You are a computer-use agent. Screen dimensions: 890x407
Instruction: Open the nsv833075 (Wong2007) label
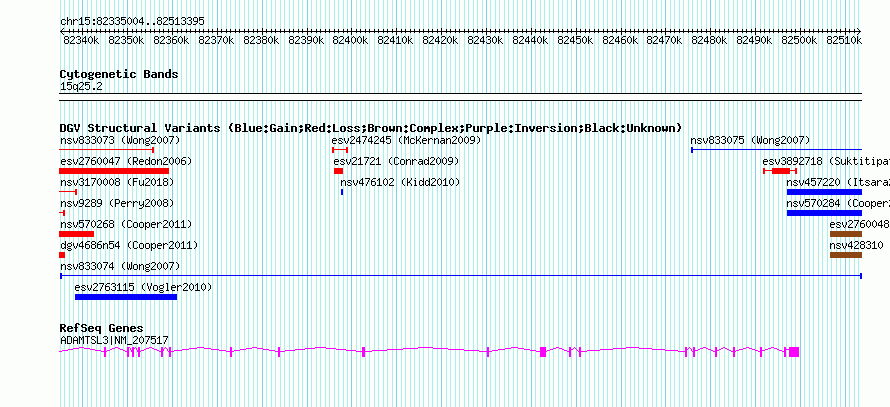click(750, 140)
